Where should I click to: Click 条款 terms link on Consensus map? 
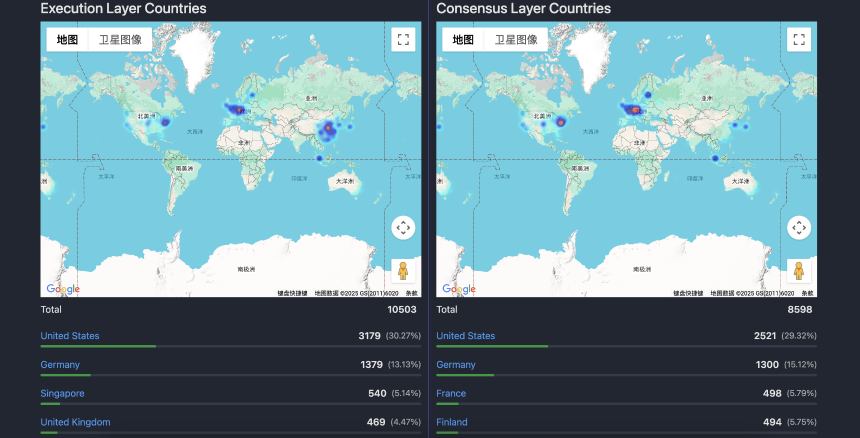tap(808, 293)
